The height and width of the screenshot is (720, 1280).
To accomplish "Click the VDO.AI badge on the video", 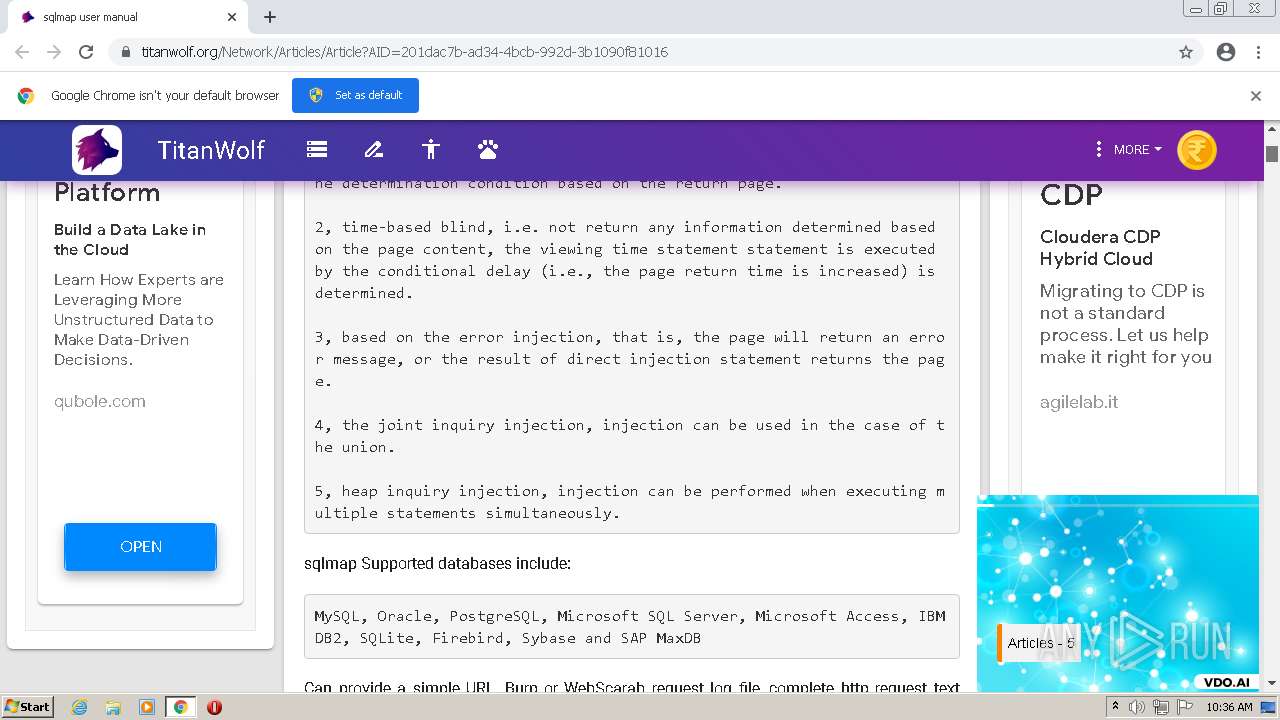I will (x=1227, y=683).
